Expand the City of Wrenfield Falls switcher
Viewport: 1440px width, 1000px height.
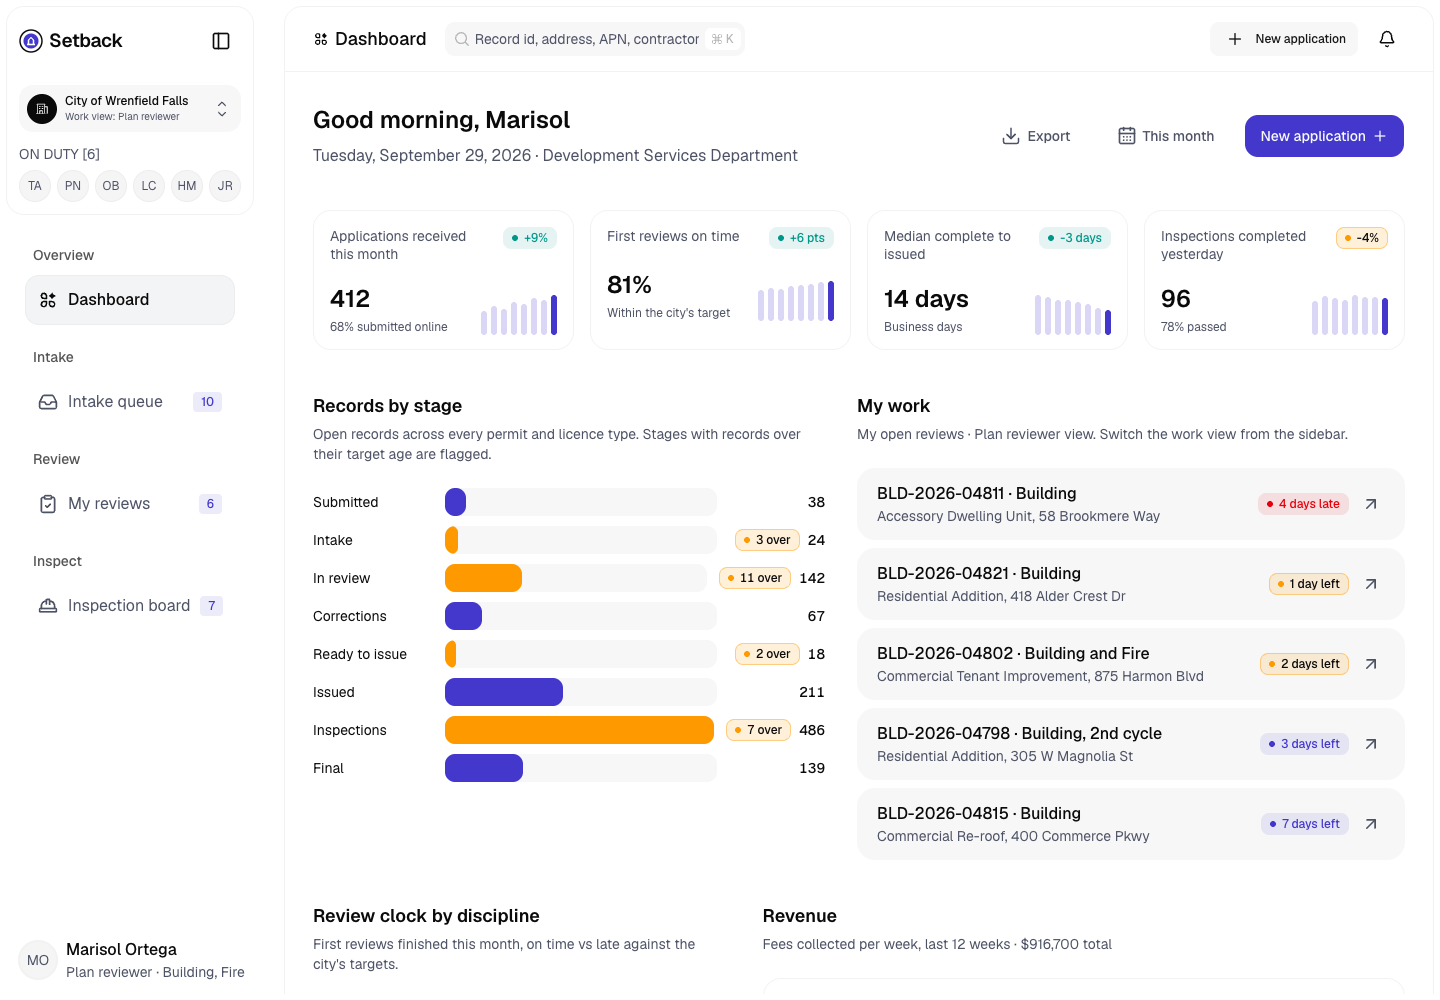(x=130, y=108)
